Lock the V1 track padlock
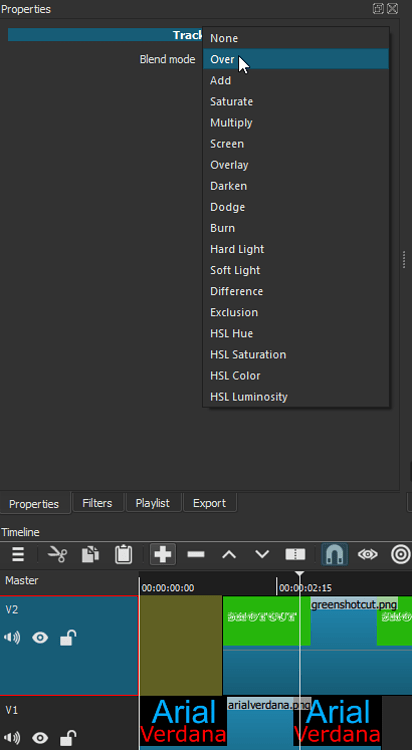Image resolution: width=412 pixels, height=750 pixels. pyautogui.click(x=68, y=737)
